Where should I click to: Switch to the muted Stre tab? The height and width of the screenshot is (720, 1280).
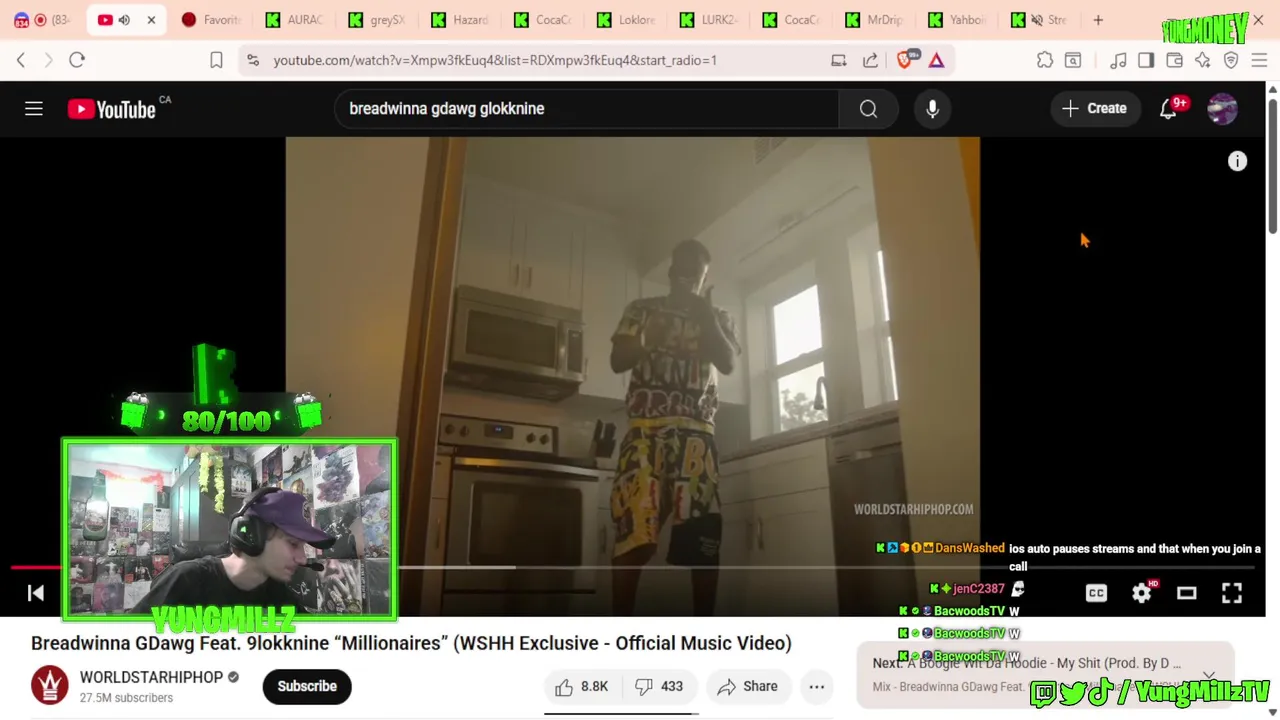(x=1040, y=20)
